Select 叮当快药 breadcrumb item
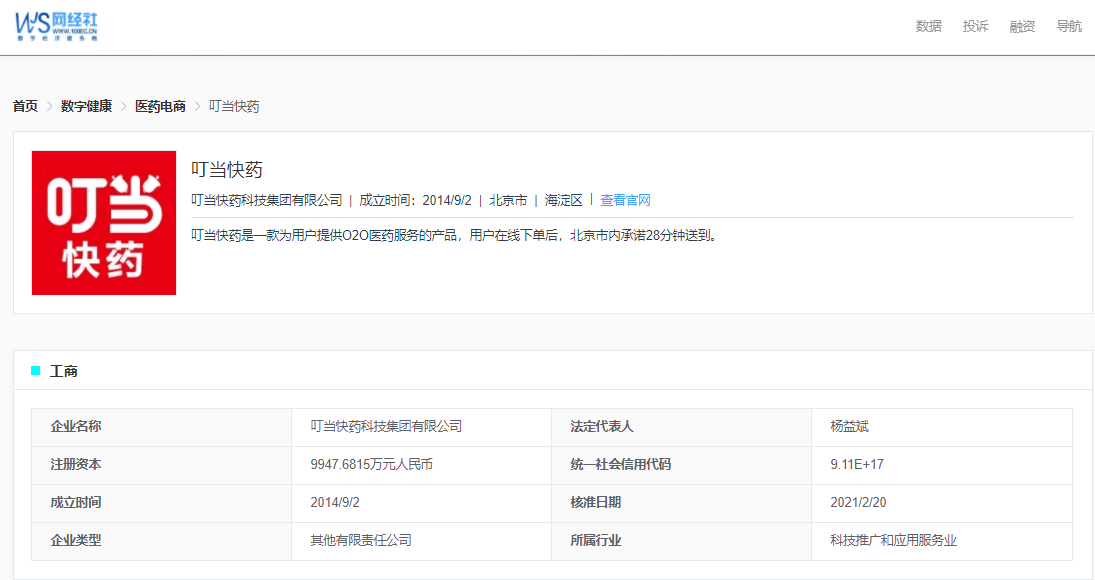 coord(234,106)
